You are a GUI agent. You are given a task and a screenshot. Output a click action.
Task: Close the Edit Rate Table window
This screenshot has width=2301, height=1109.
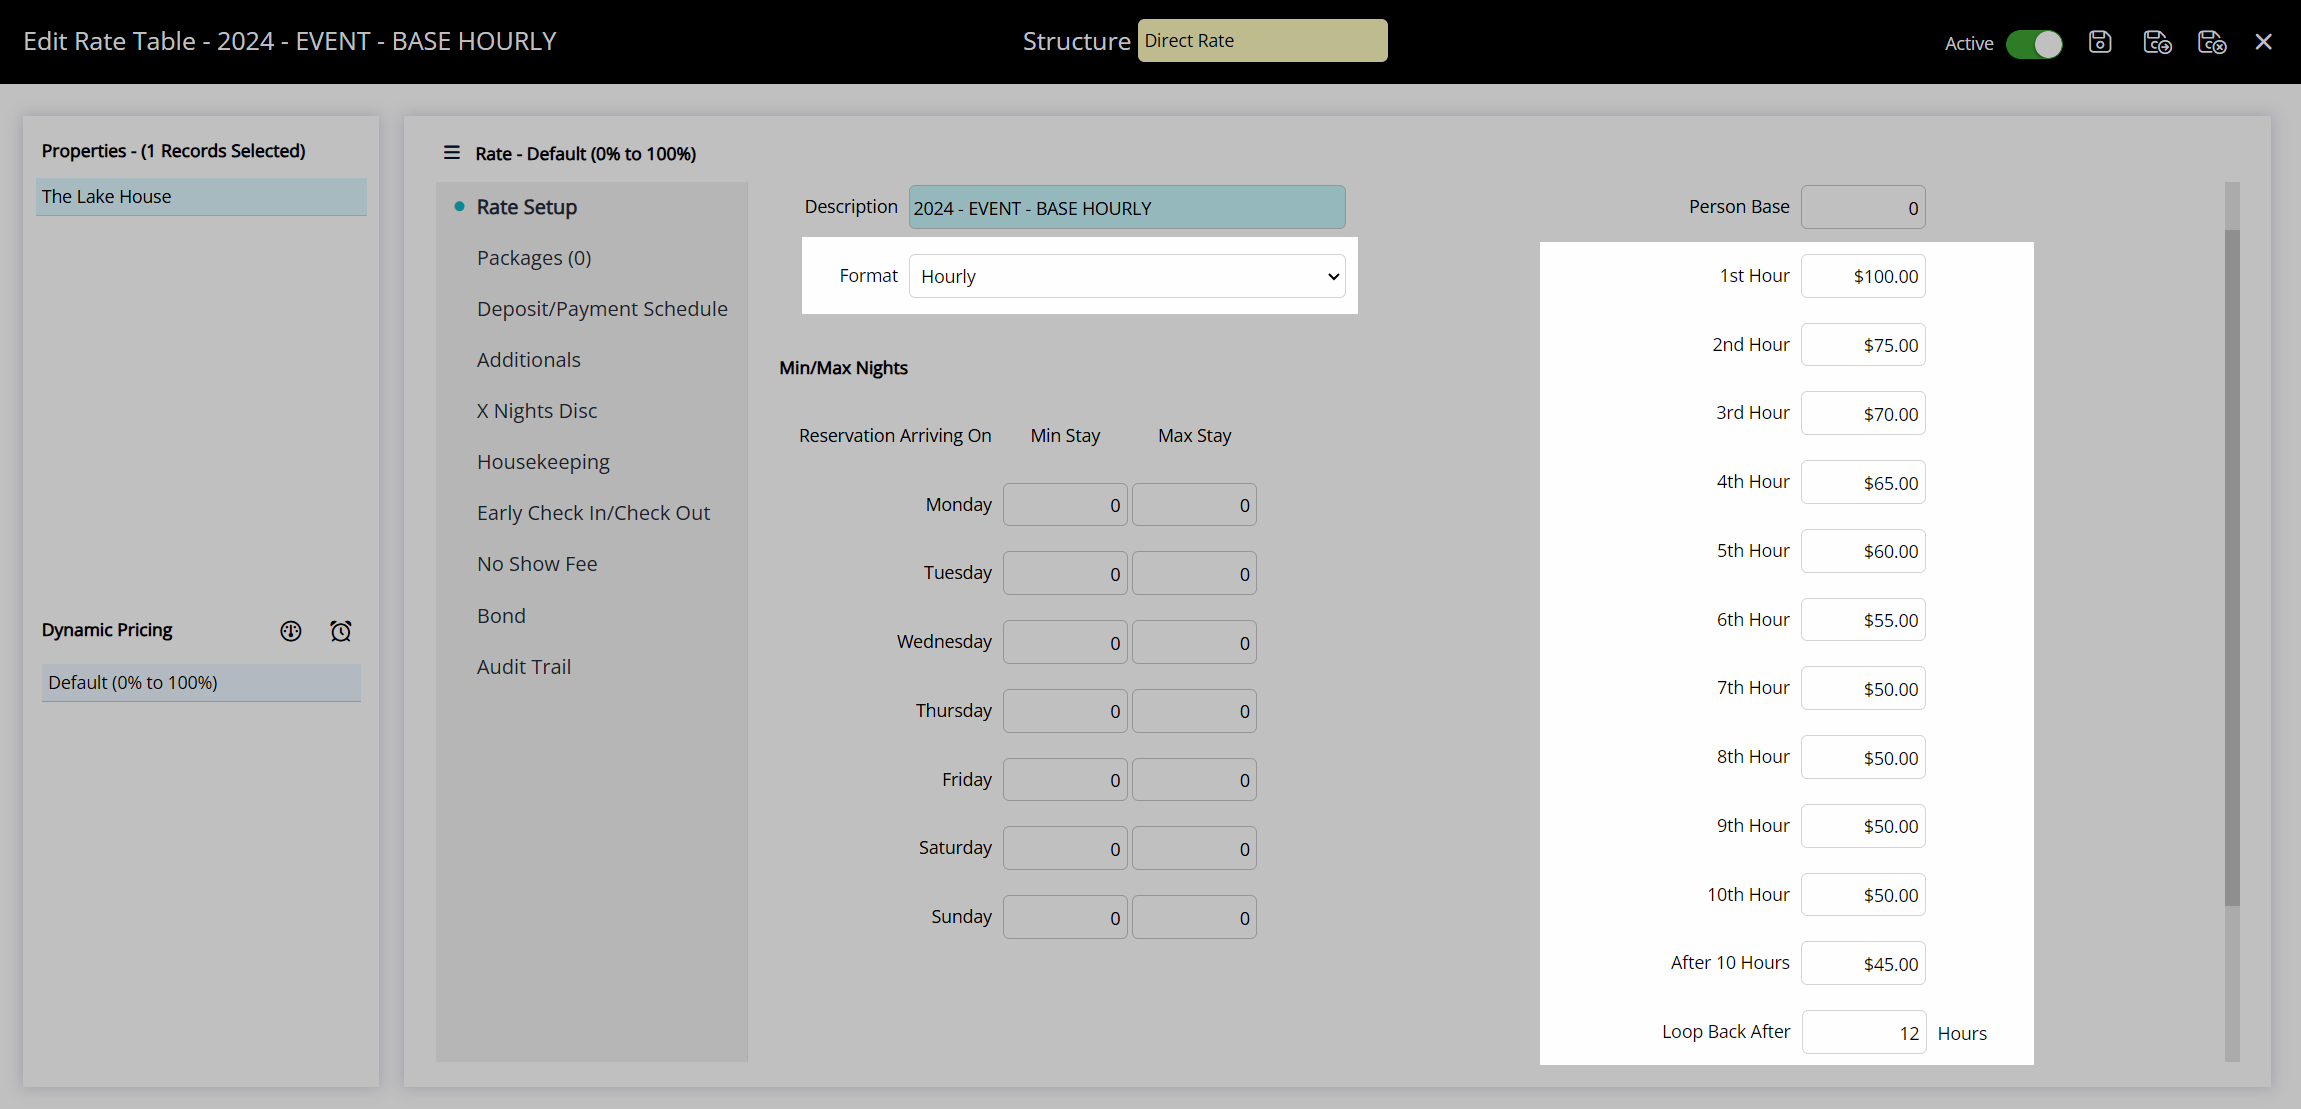[2264, 42]
